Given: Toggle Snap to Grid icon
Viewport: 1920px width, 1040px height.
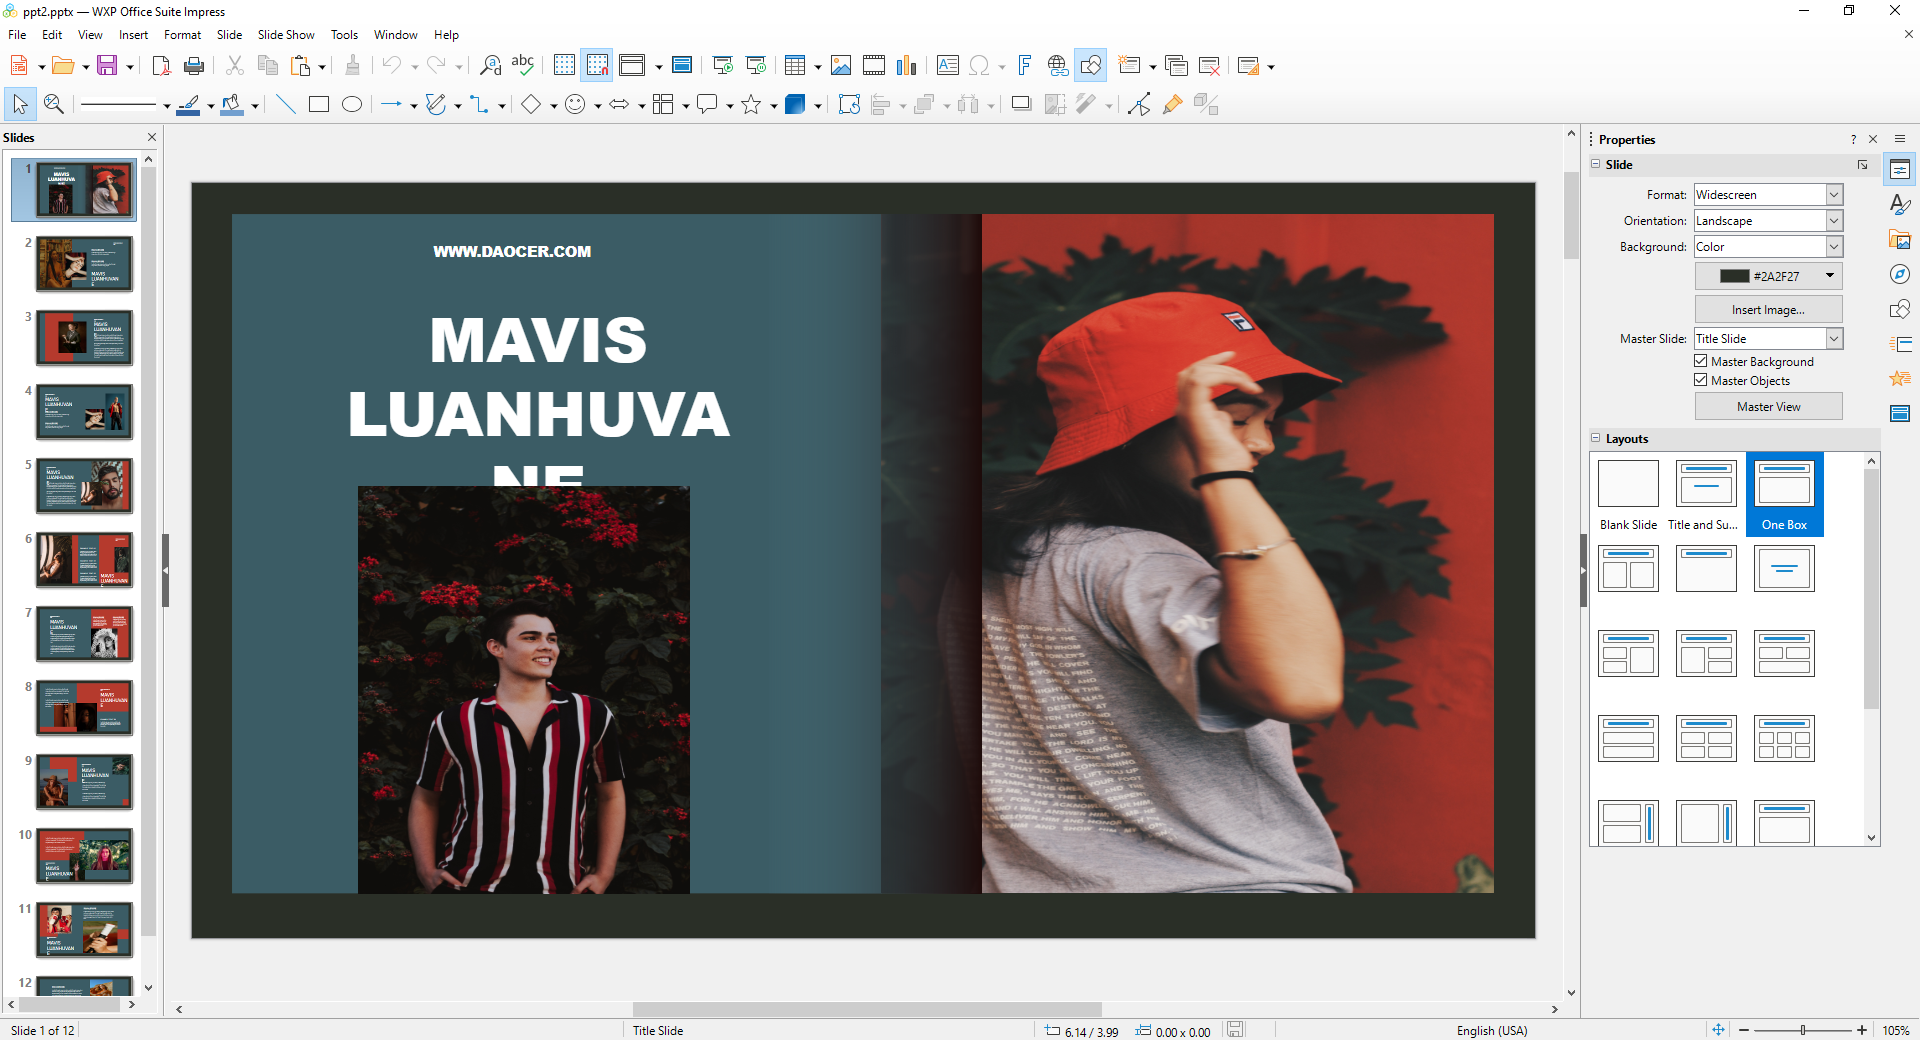Looking at the screenshot, I should point(597,66).
